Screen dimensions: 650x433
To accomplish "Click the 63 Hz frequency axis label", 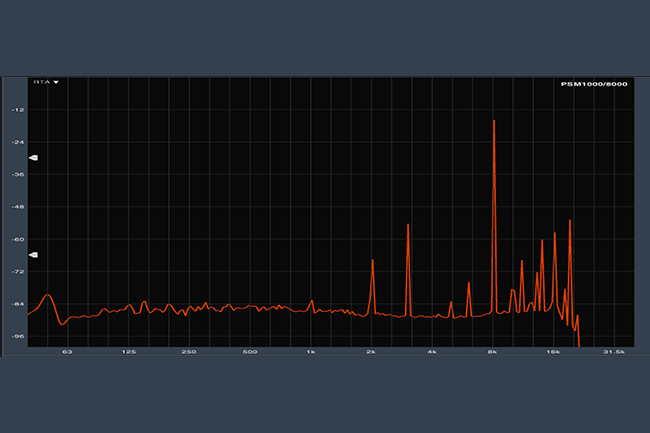I will coord(67,352).
